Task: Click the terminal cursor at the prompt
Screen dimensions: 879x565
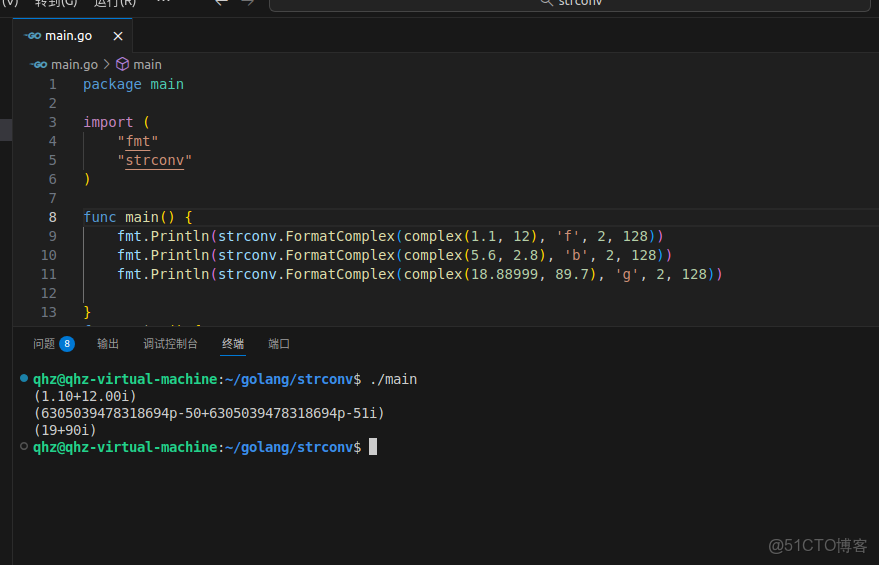Action: tap(373, 447)
